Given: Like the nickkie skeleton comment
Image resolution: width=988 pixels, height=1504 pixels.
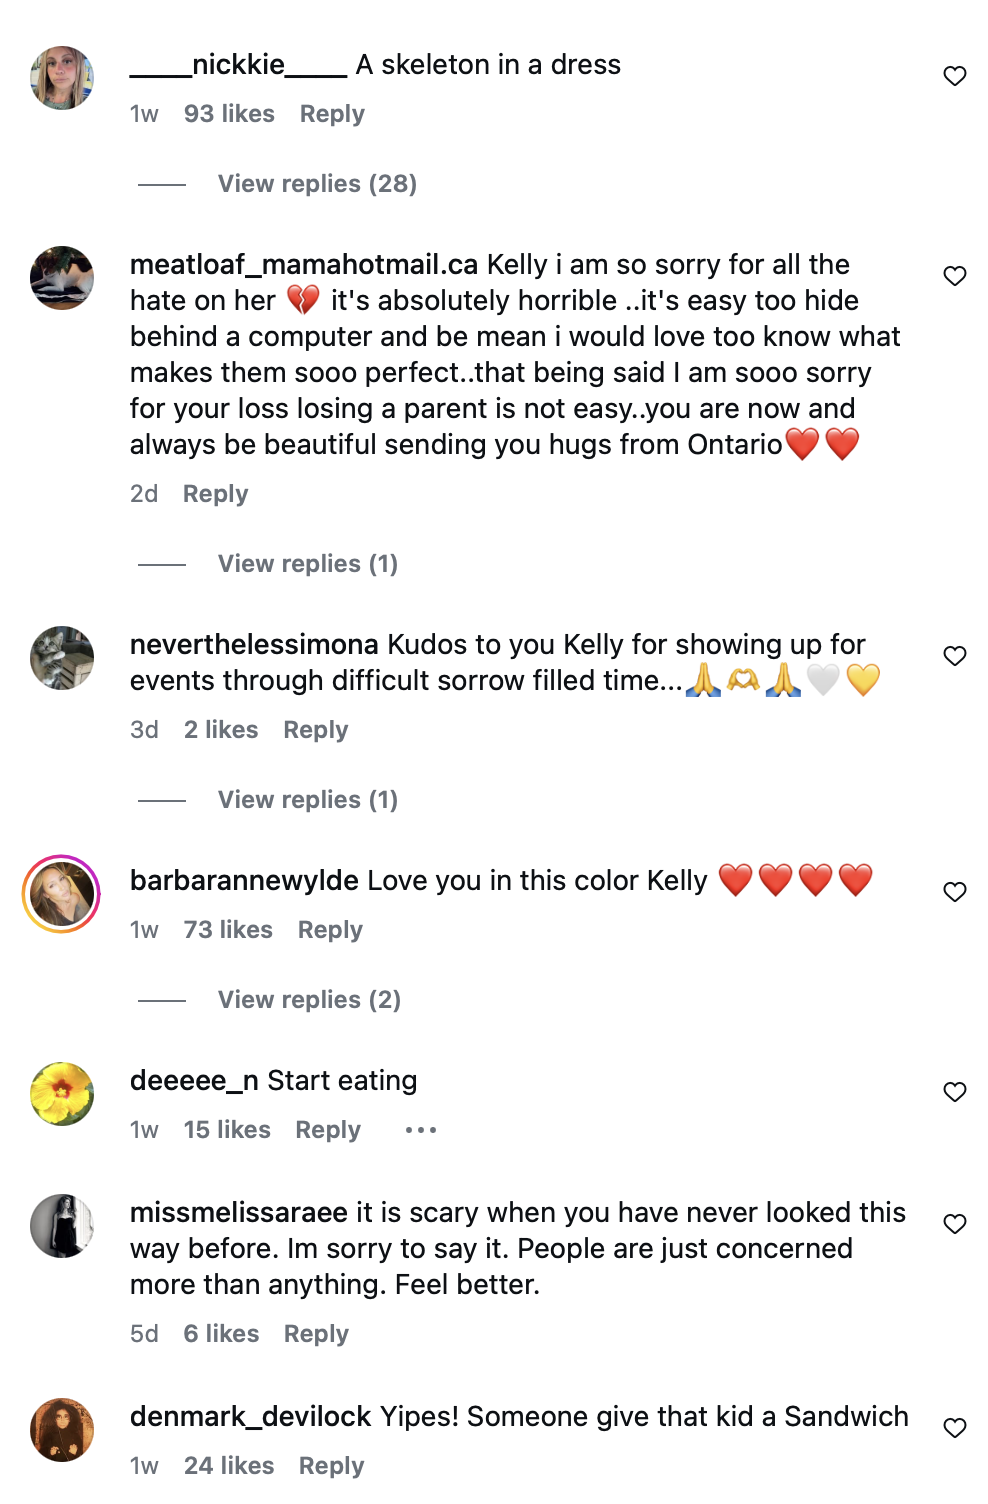Looking at the screenshot, I should 955,76.
